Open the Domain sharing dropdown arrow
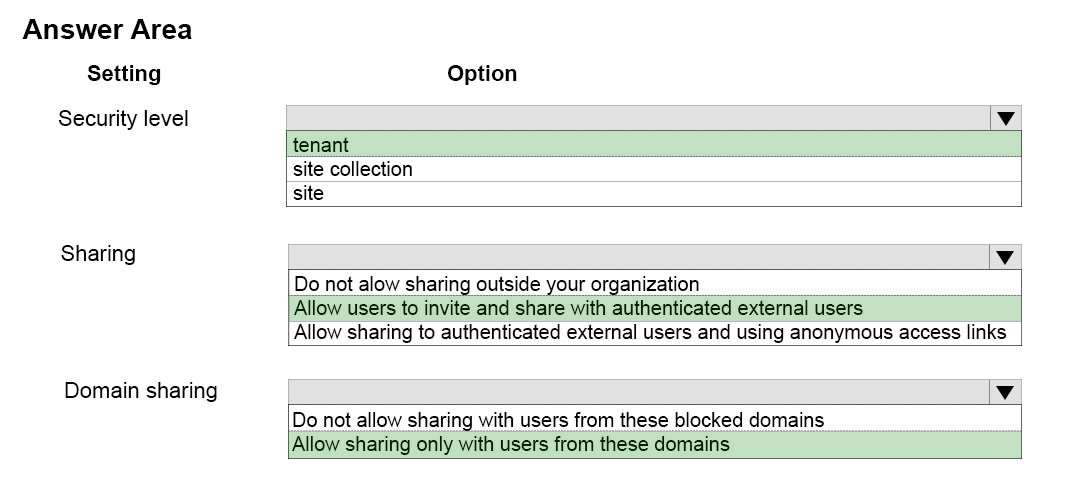This screenshot has height=496, width=1072. pyautogui.click(x=1005, y=392)
